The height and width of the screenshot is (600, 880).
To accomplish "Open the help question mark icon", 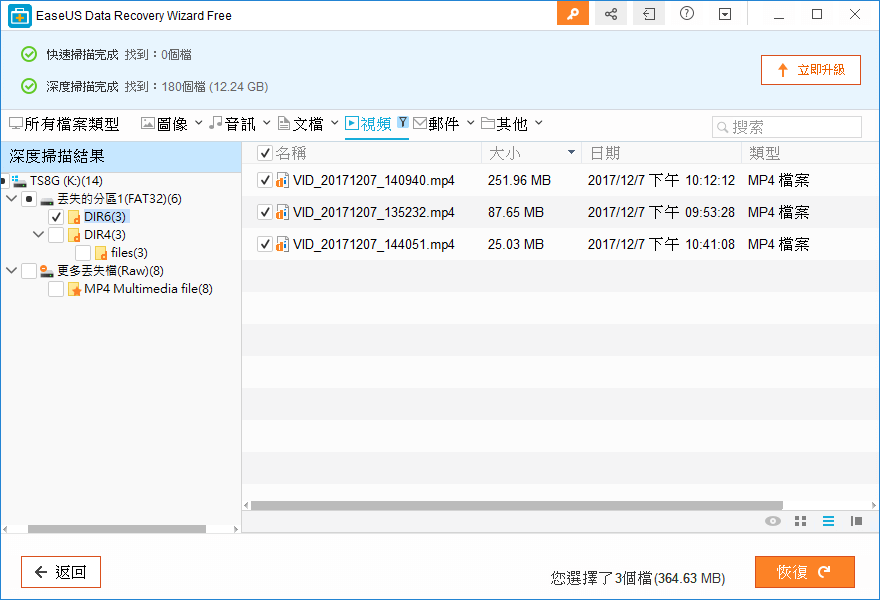I will click(x=686, y=13).
